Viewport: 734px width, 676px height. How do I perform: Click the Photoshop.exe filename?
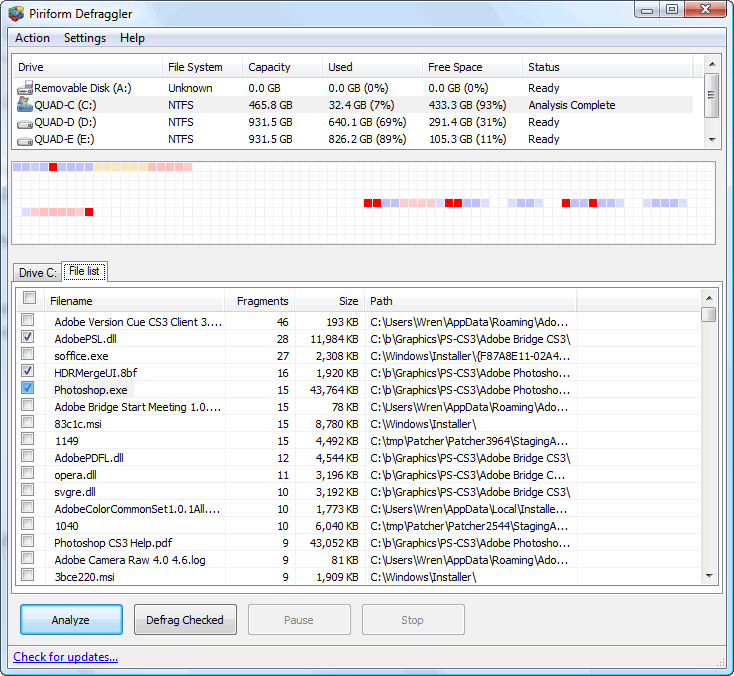(x=91, y=390)
